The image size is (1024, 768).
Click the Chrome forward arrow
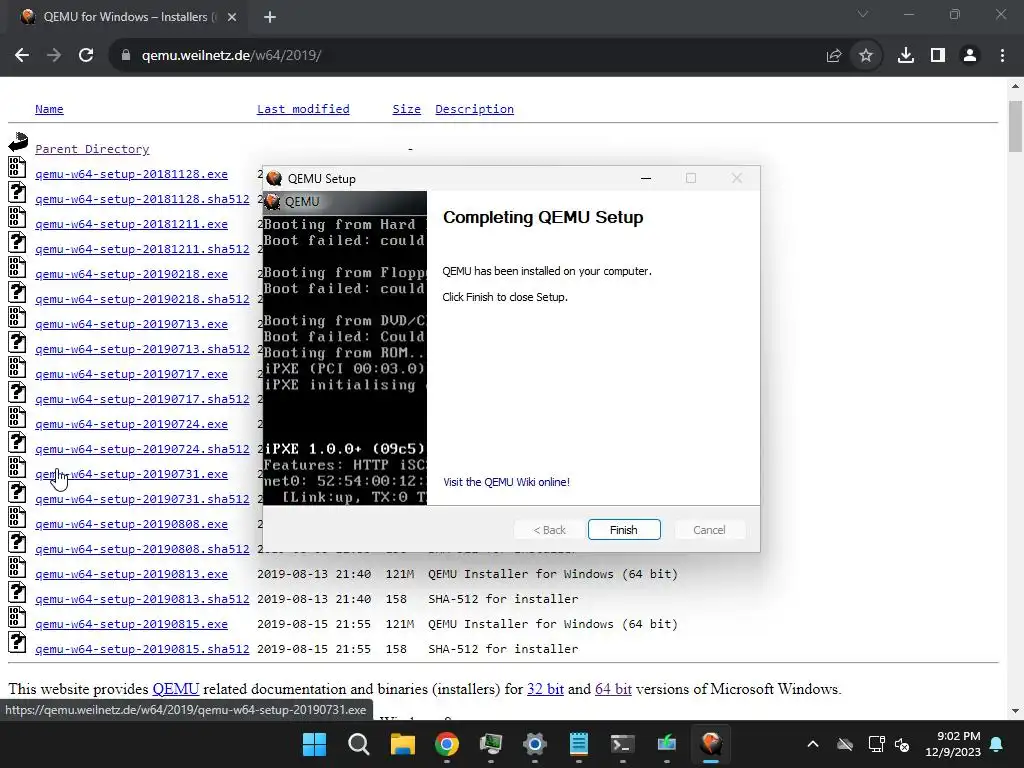tap(54, 56)
